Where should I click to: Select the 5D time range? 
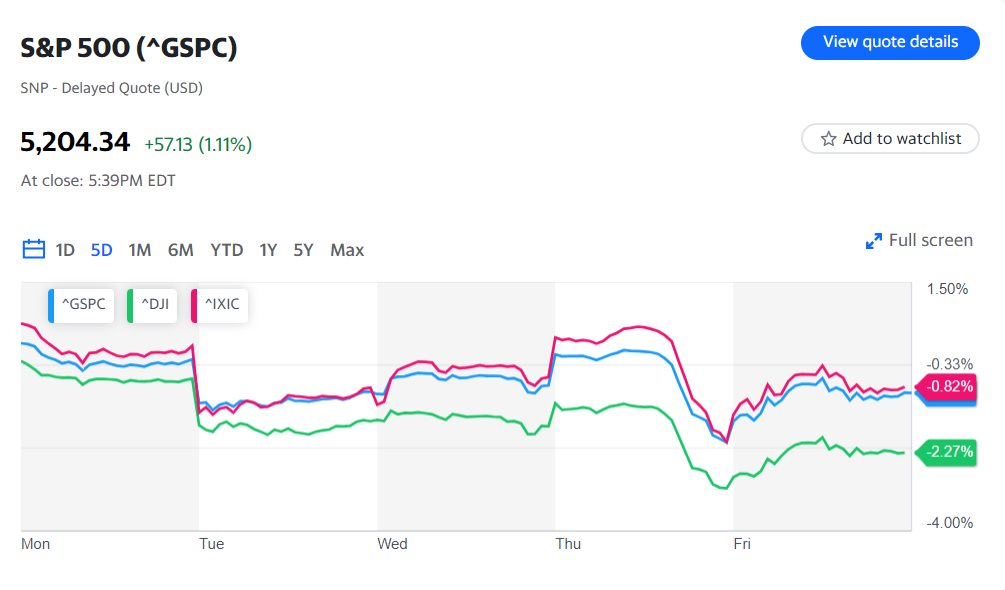(x=101, y=250)
